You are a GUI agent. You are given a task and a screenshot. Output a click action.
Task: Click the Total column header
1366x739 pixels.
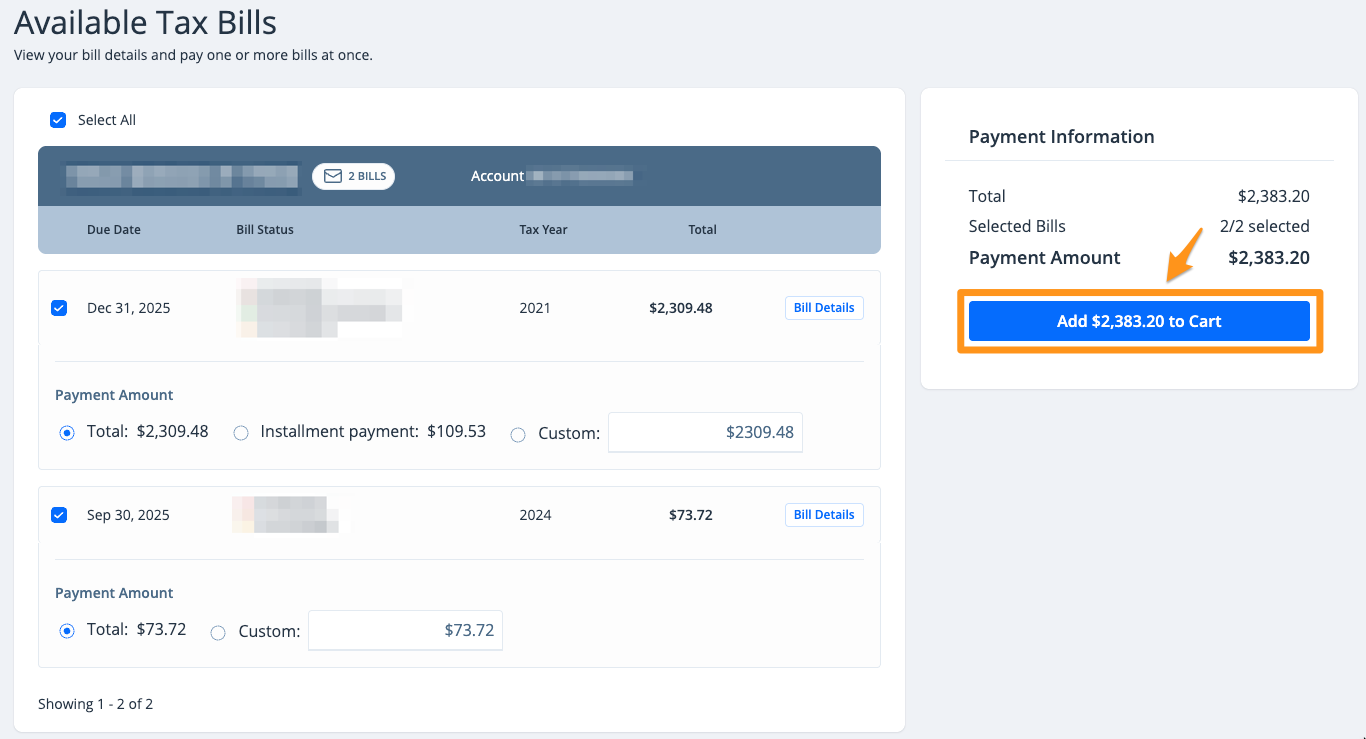click(x=702, y=229)
